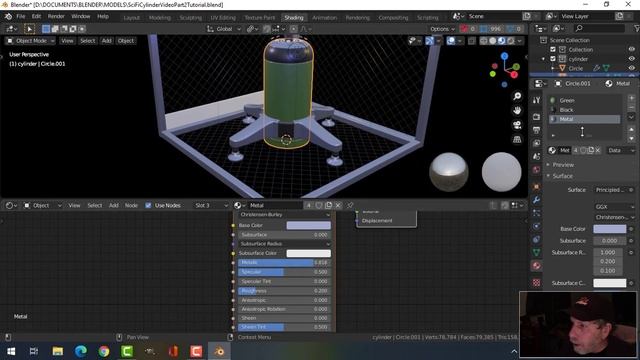Image resolution: width=640 pixels, height=360 pixels.
Task: Move material slot down arrow
Action: [x=631, y=138]
